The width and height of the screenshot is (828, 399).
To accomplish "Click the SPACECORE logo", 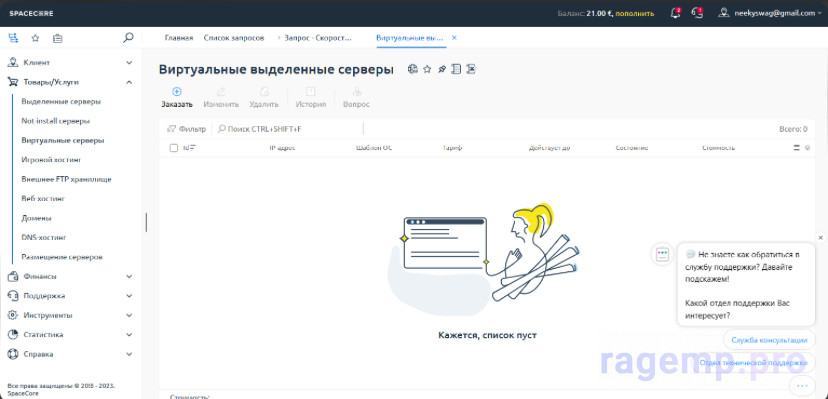I will (x=31, y=14).
